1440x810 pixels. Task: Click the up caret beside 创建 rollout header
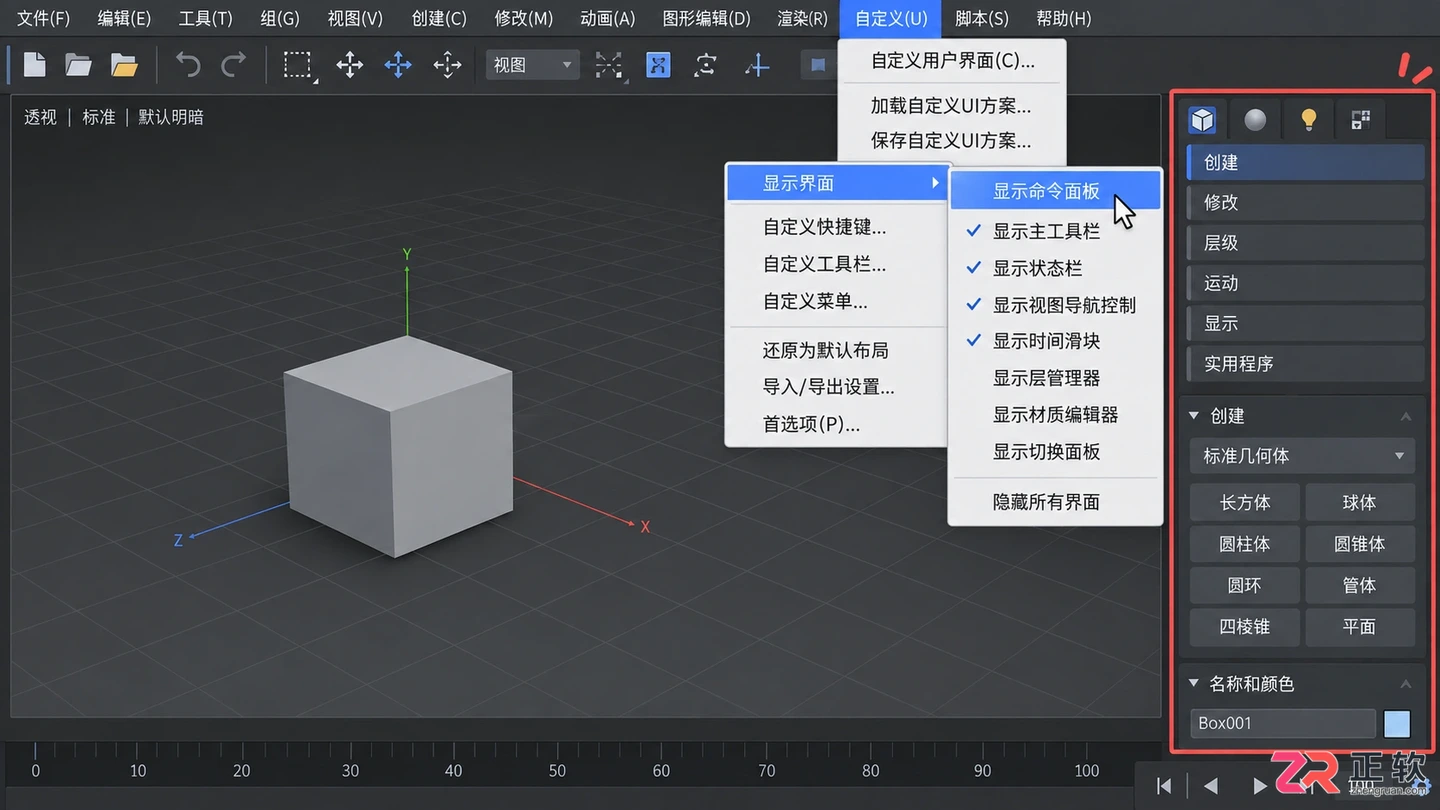click(1406, 416)
